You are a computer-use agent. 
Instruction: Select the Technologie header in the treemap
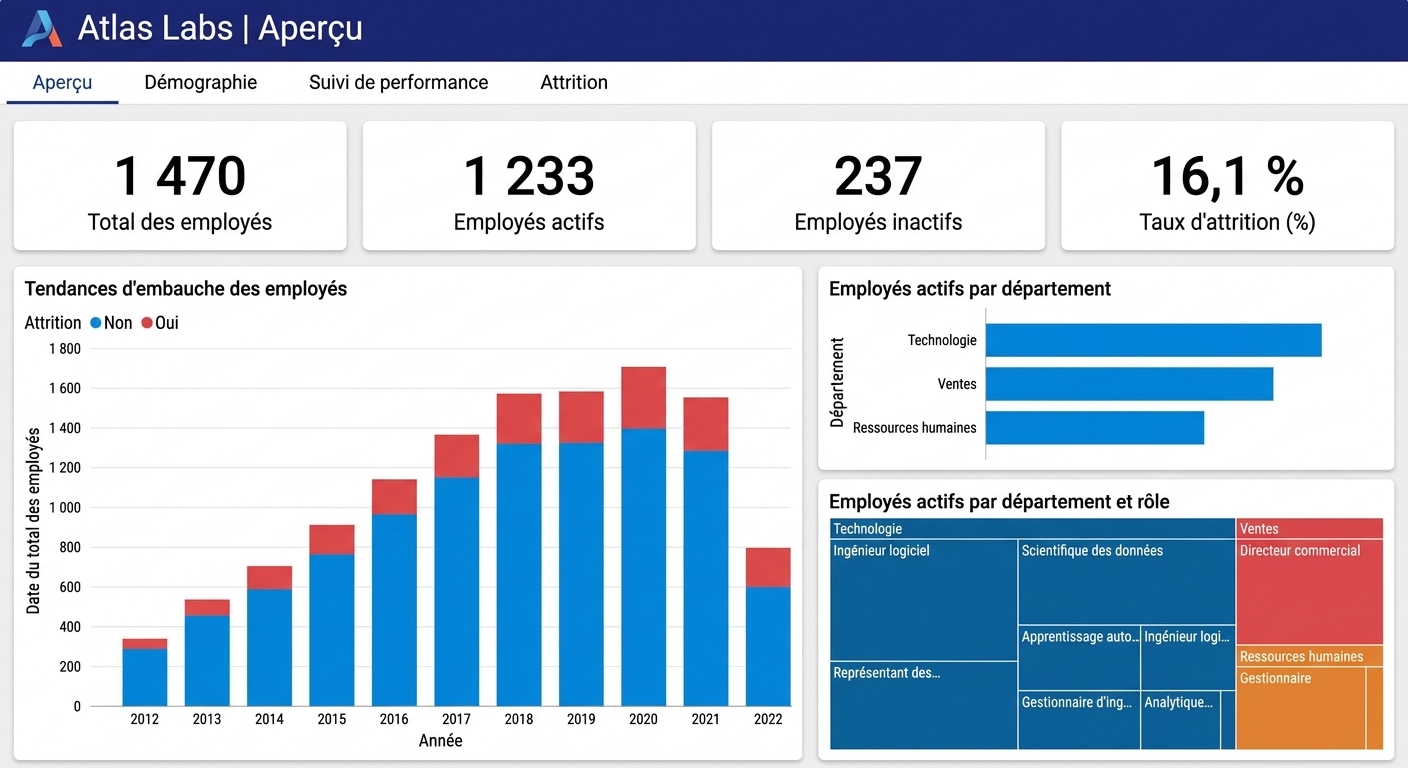coord(1033,529)
